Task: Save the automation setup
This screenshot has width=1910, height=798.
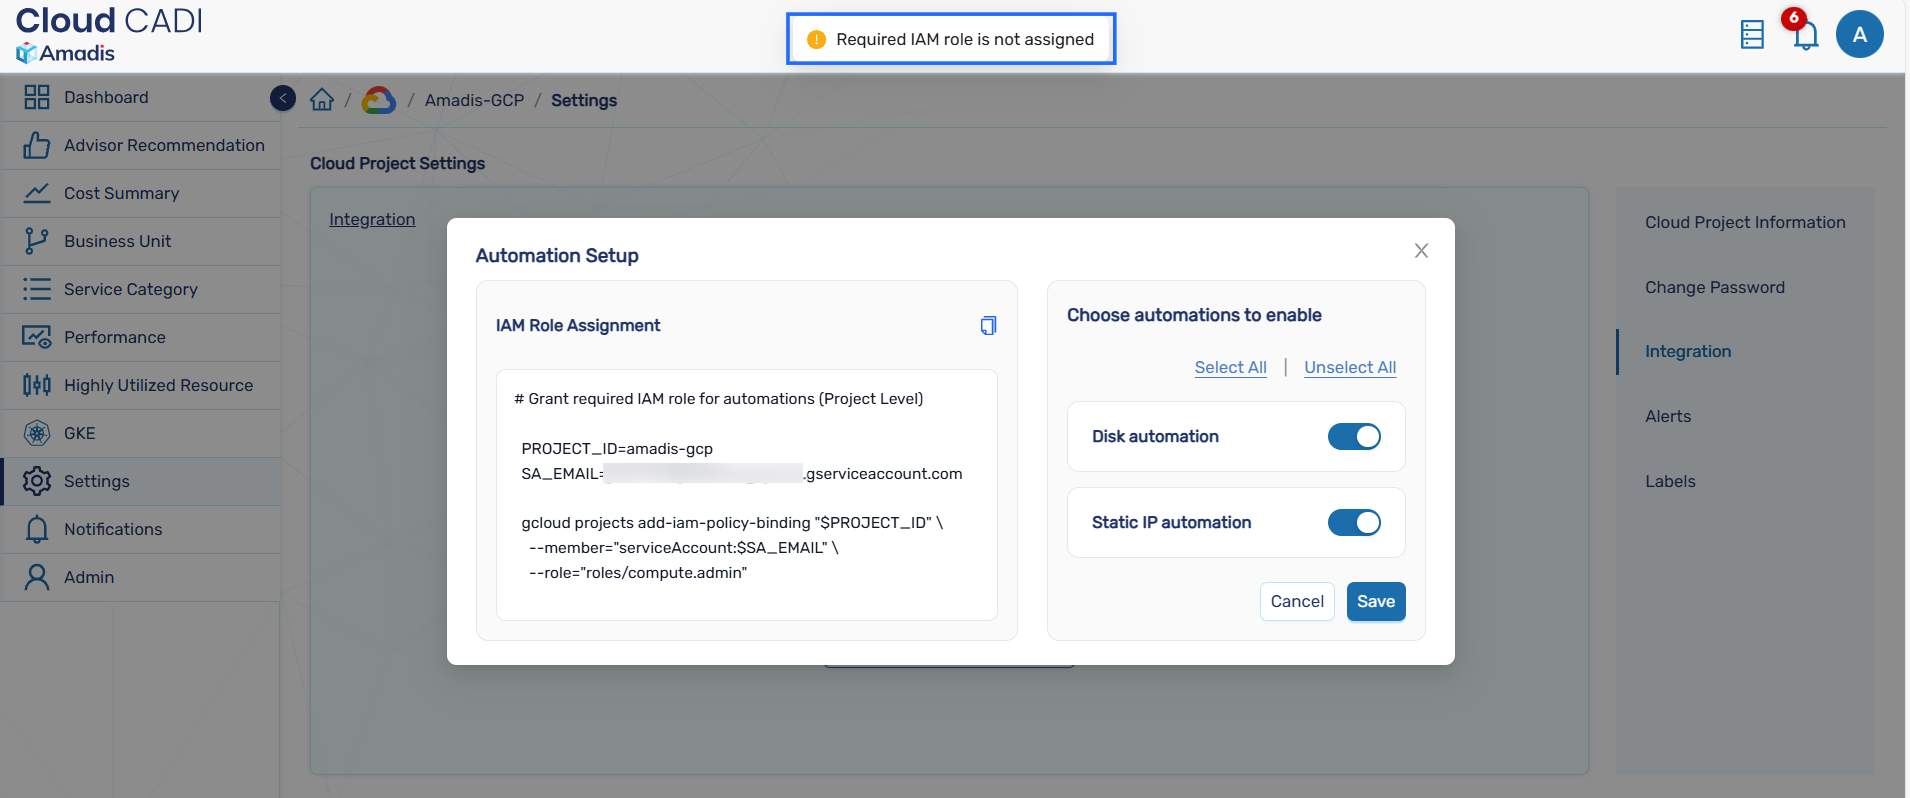Action: [1375, 601]
